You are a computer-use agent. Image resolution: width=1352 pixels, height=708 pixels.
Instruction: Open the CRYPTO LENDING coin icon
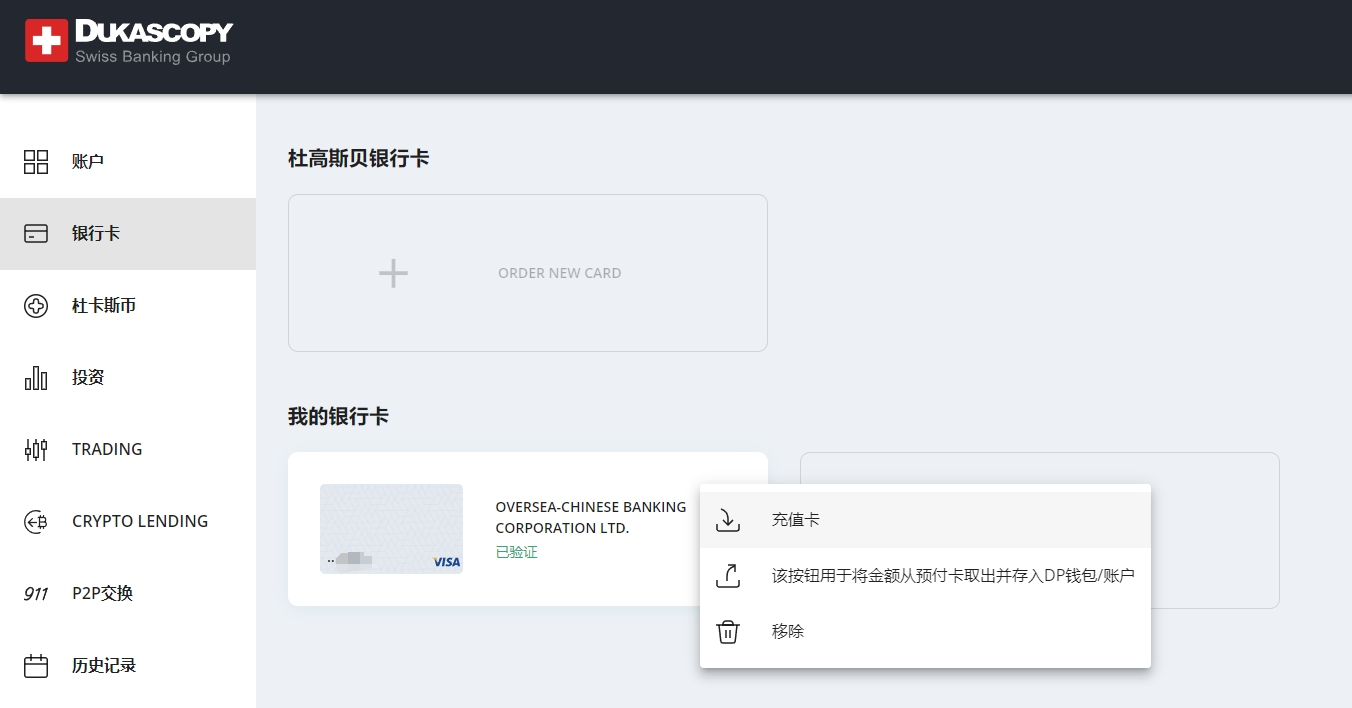[36, 522]
